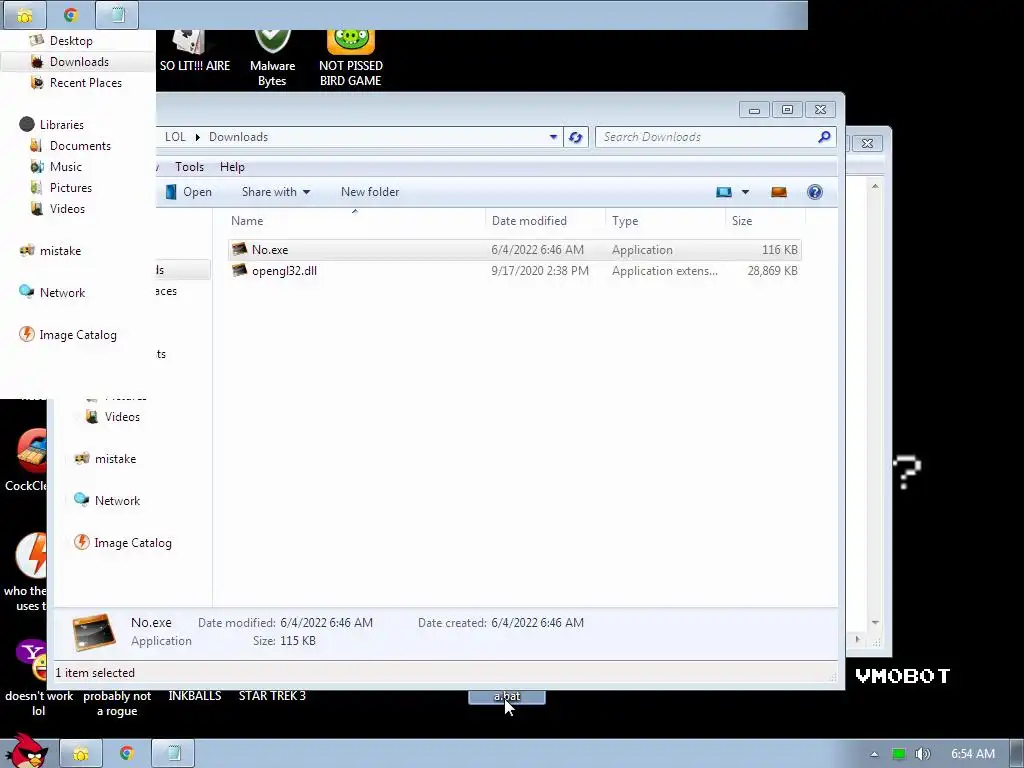Sort by the Date modified column

point(545,221)
